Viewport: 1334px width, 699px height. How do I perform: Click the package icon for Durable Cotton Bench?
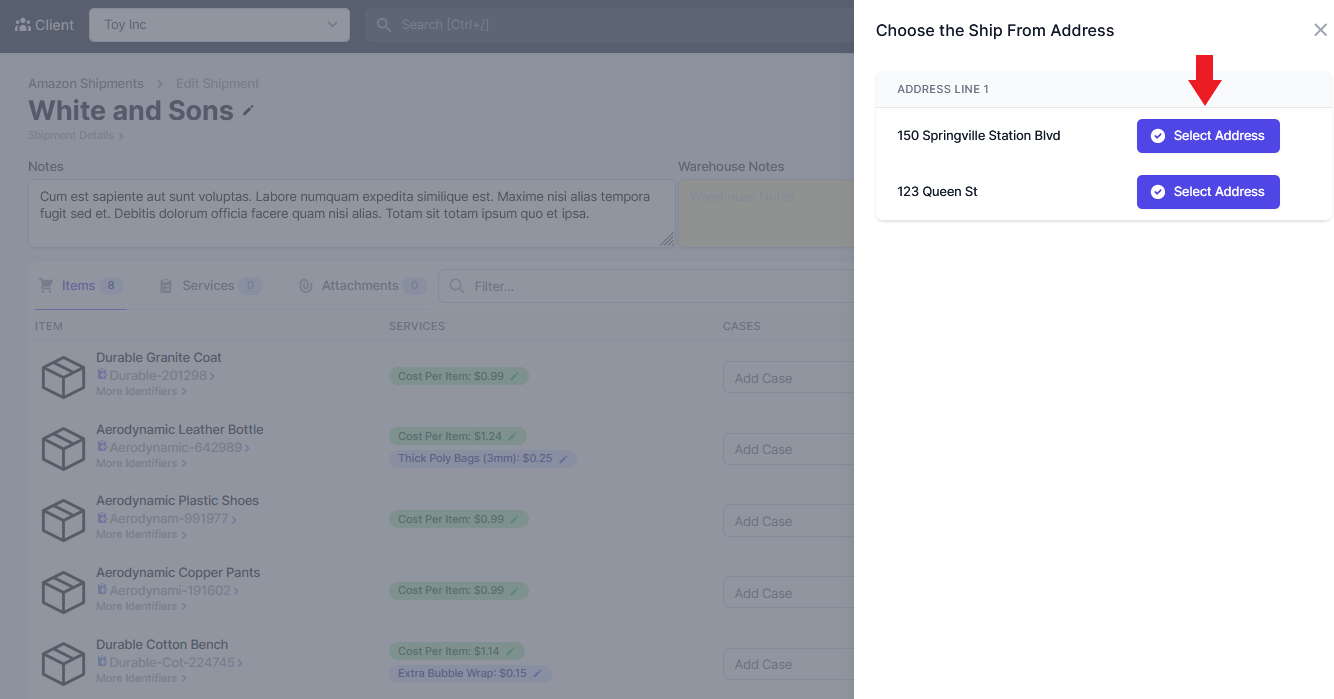(x=63, y=663)
